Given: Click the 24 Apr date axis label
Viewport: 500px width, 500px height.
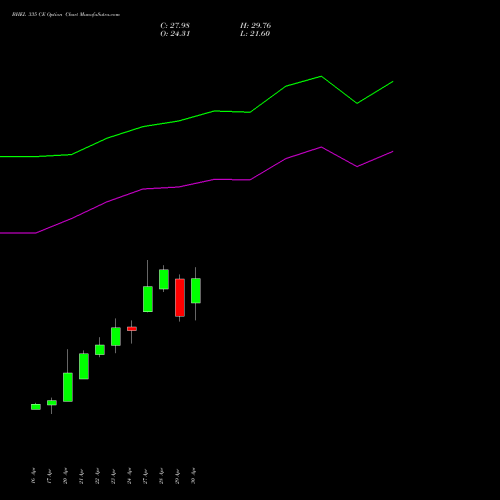Looking at the screenshot, I should 129,476.
